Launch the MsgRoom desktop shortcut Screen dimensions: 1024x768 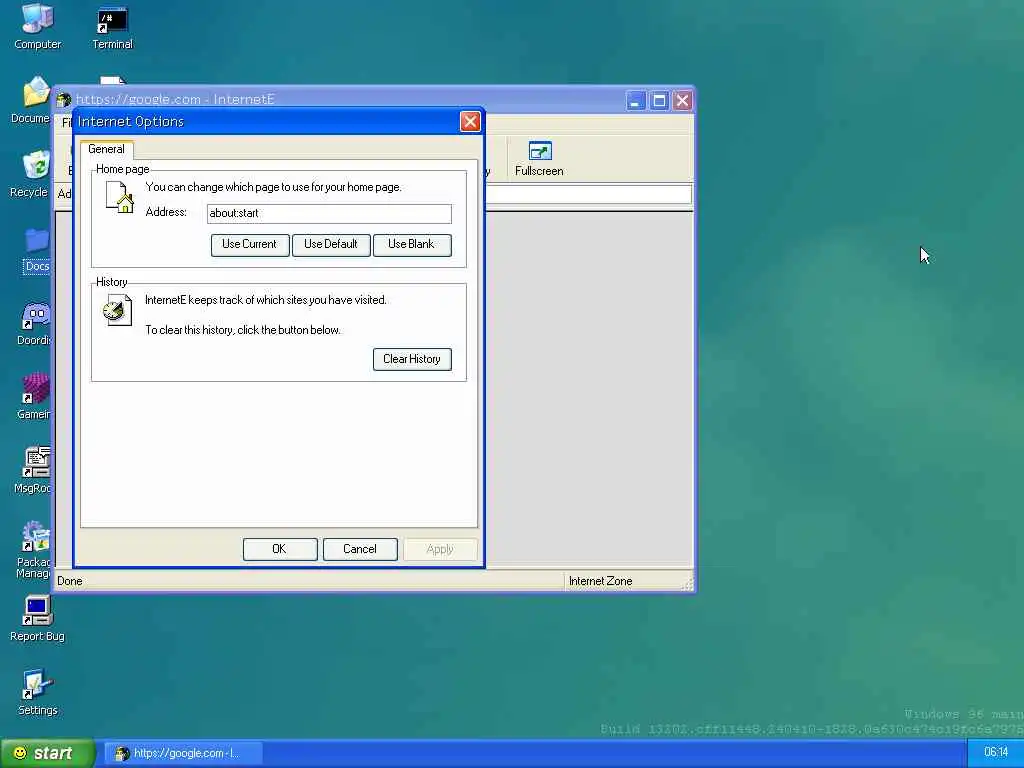coord(34,470)
